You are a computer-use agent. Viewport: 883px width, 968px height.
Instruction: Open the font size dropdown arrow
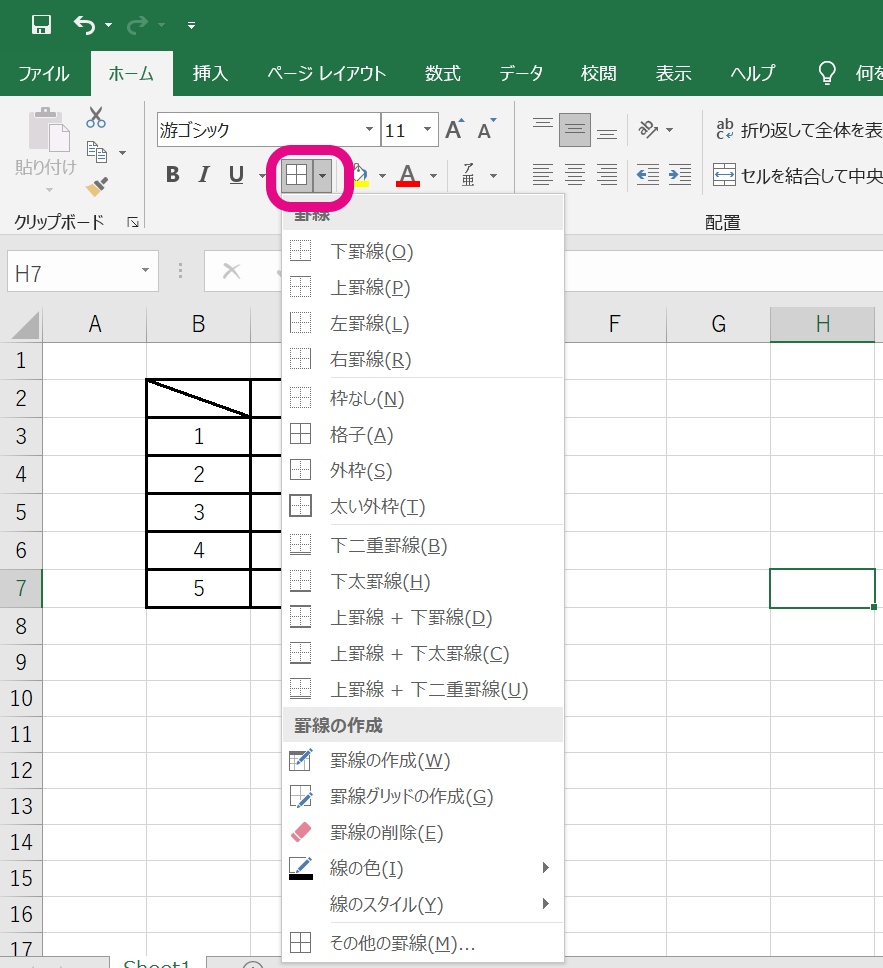[429, 130]
